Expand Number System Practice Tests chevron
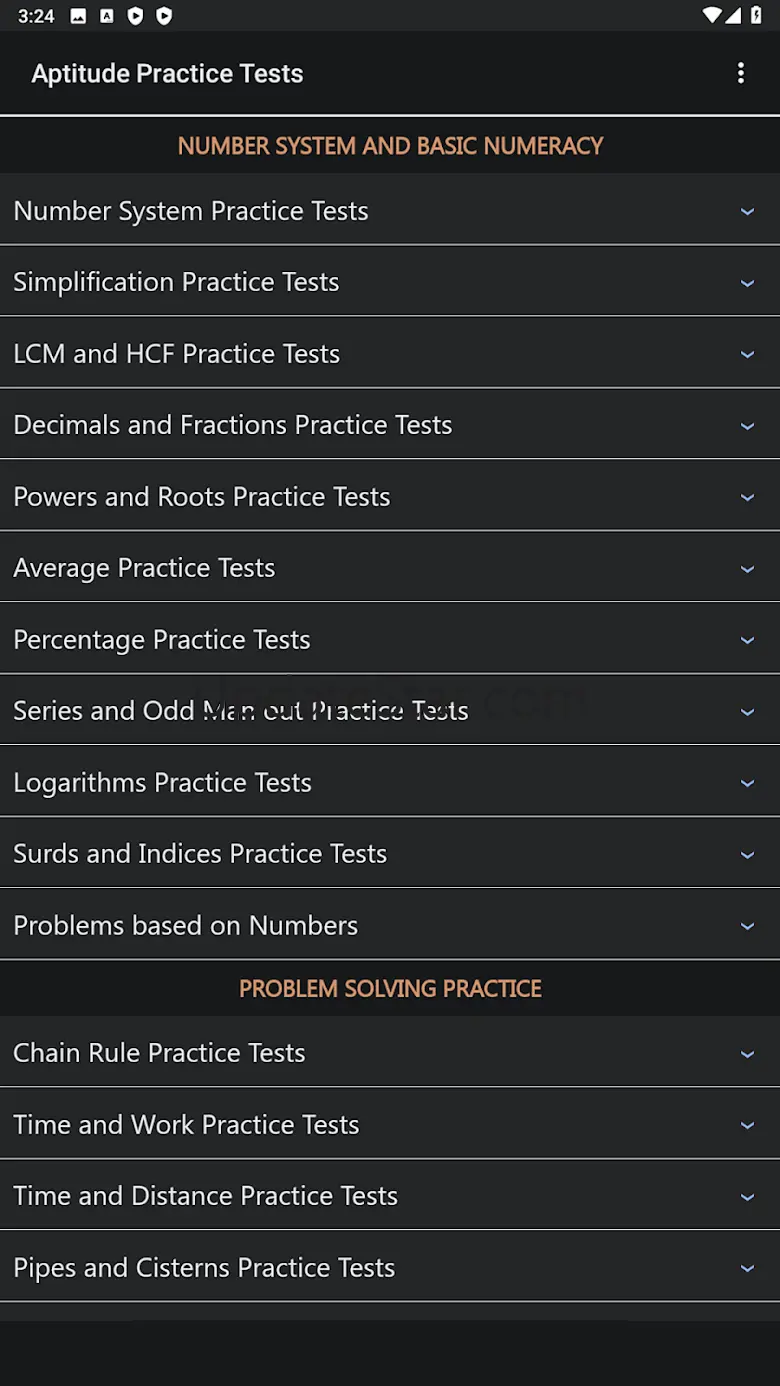 [746, 211]
